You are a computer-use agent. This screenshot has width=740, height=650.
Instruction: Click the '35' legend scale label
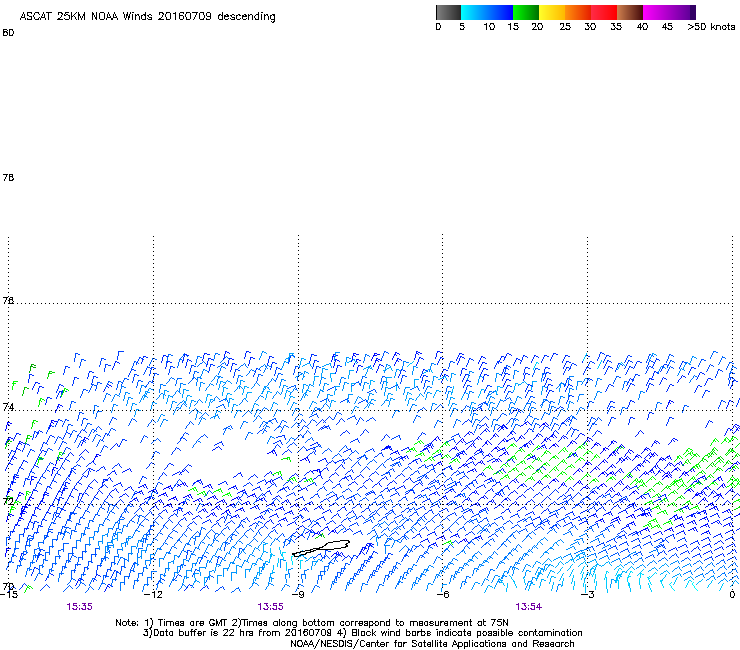(x=616, y=27)
